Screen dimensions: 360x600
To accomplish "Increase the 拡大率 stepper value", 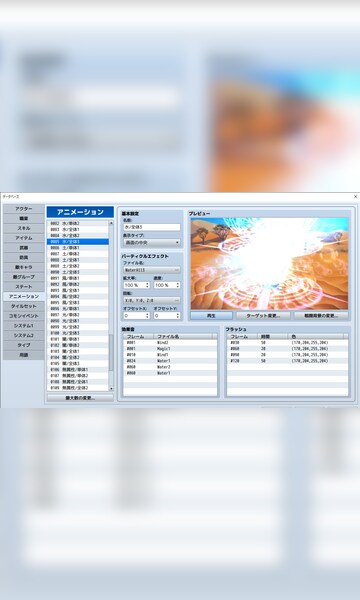I will [147, 284].
